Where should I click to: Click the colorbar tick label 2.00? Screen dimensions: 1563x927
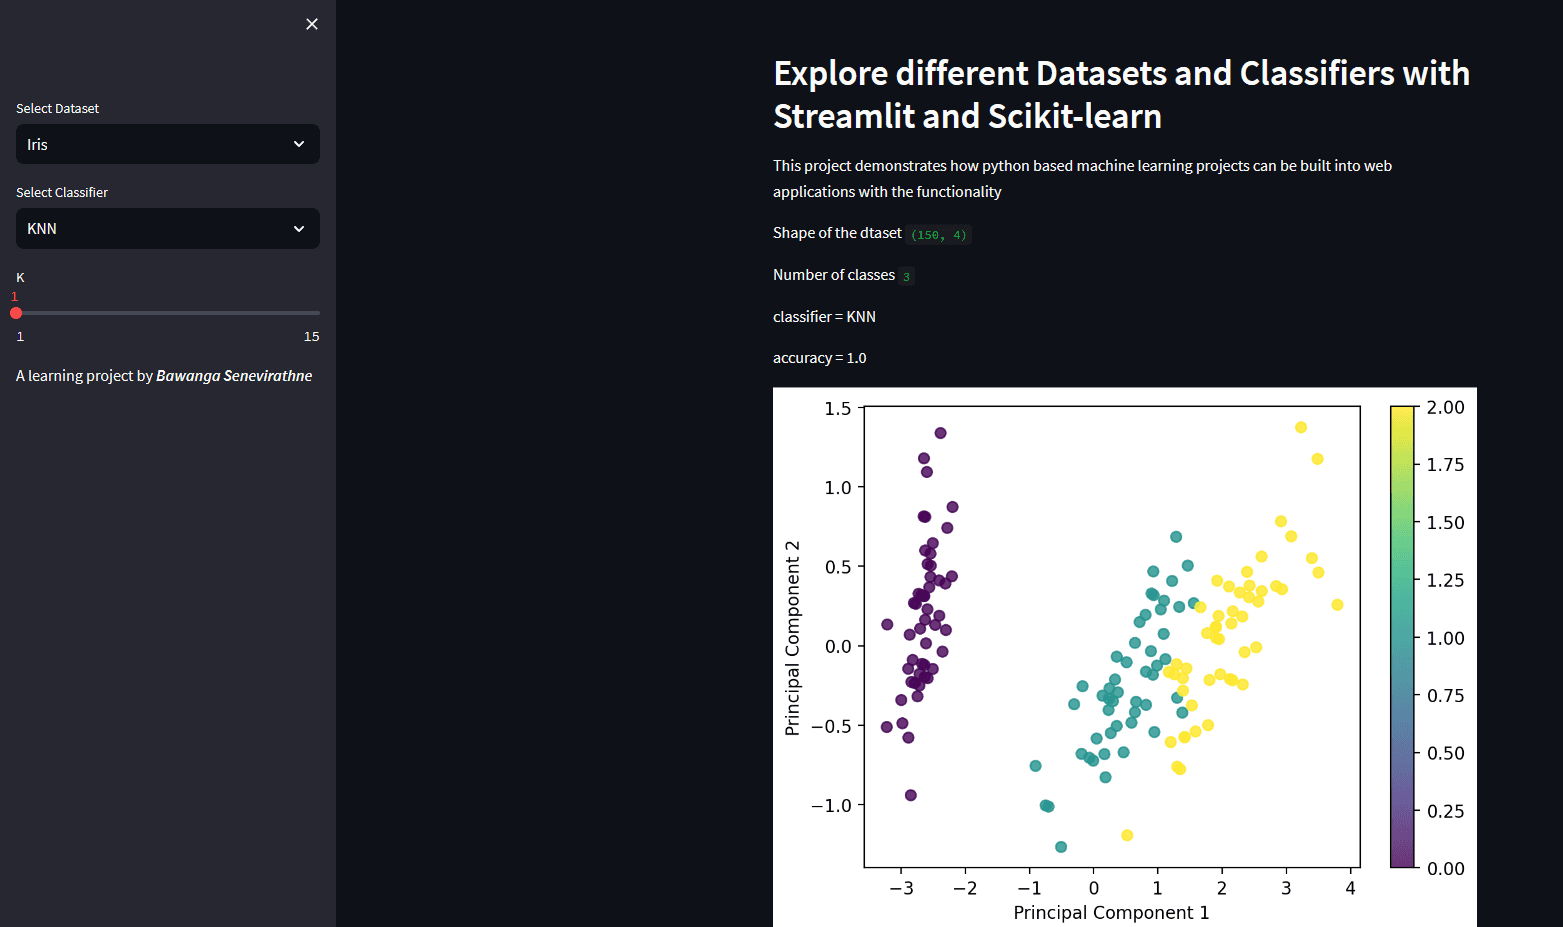(x=1445, y=407)
